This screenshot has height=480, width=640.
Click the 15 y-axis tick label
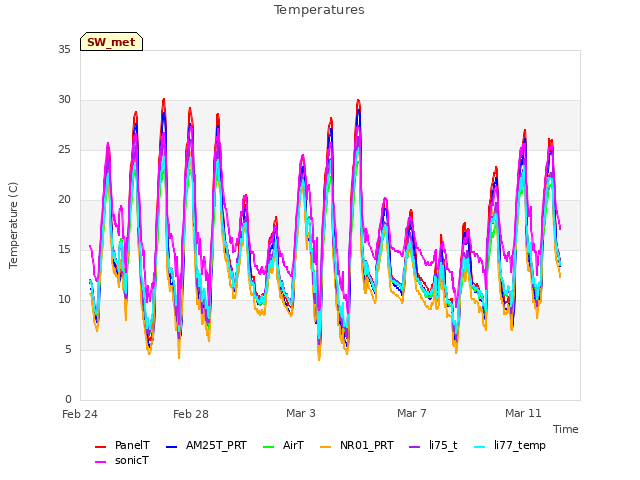(64, 250)
